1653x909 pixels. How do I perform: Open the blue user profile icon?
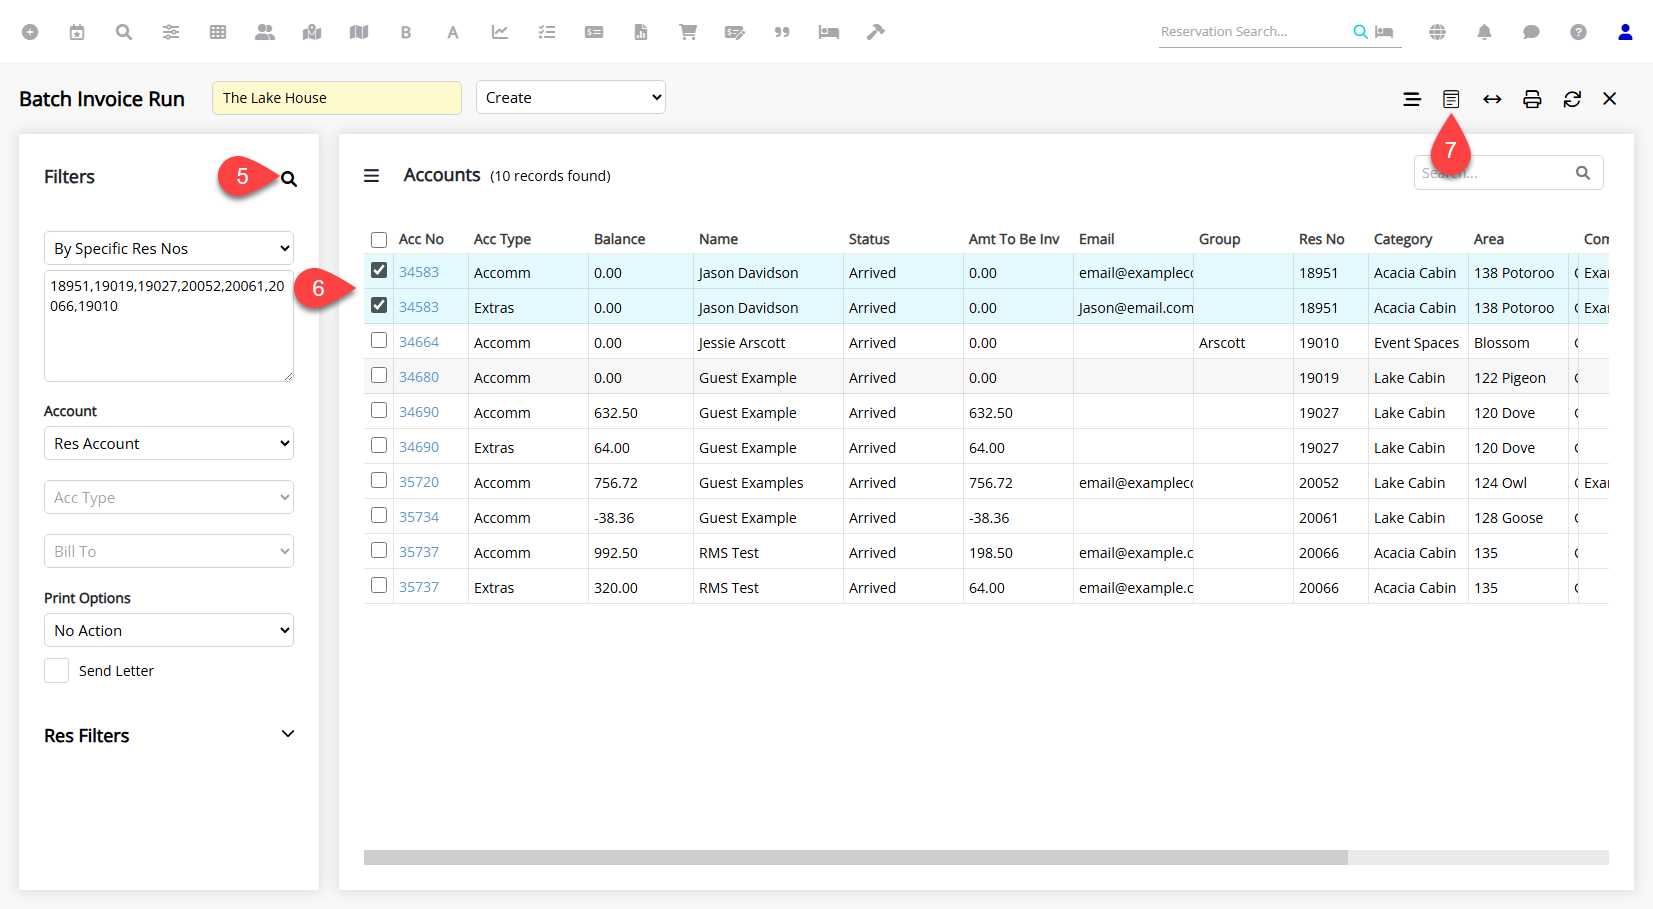click(1625, 32)
